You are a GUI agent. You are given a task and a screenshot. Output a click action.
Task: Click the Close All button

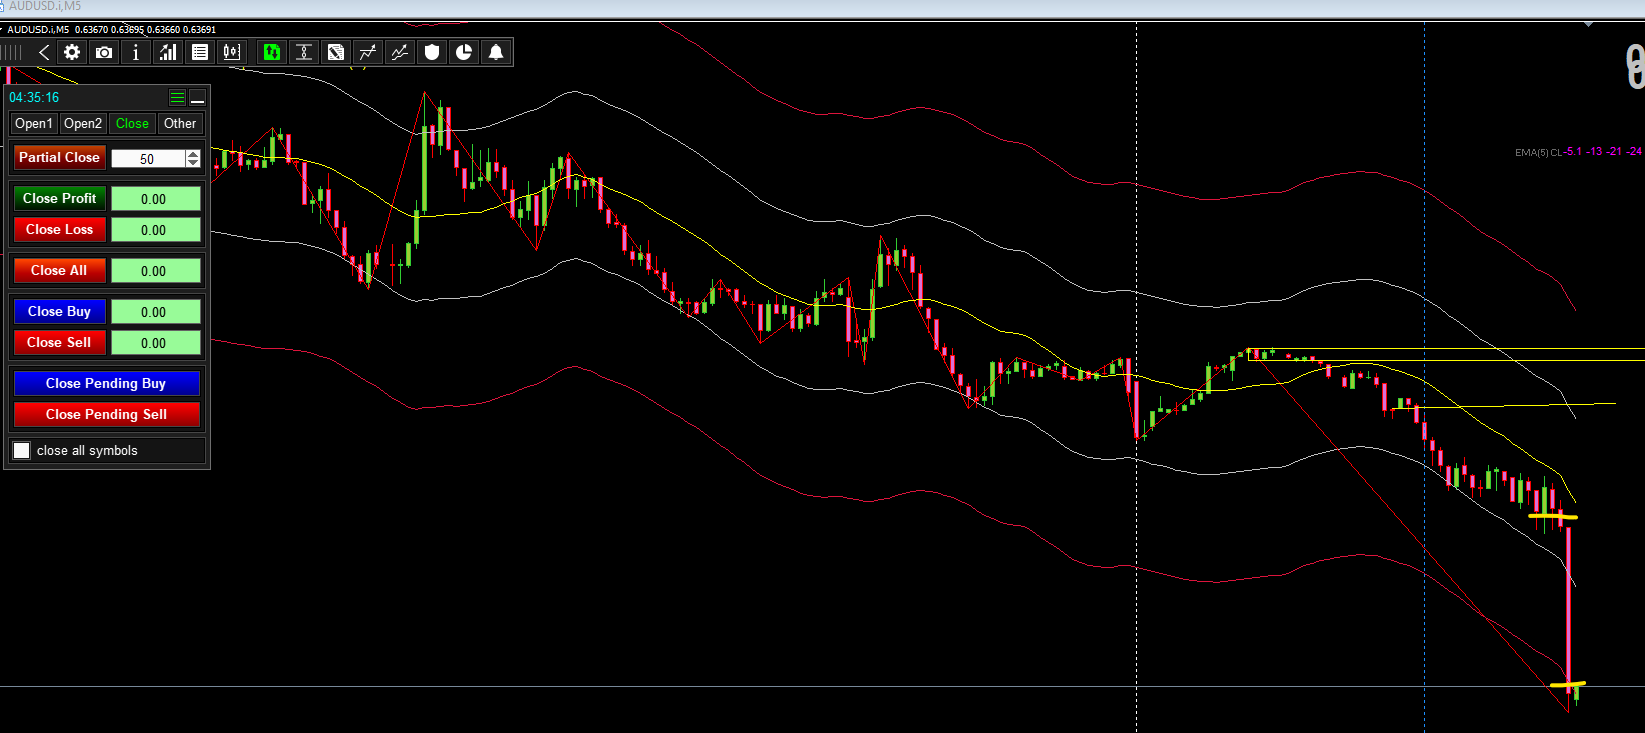59,270
